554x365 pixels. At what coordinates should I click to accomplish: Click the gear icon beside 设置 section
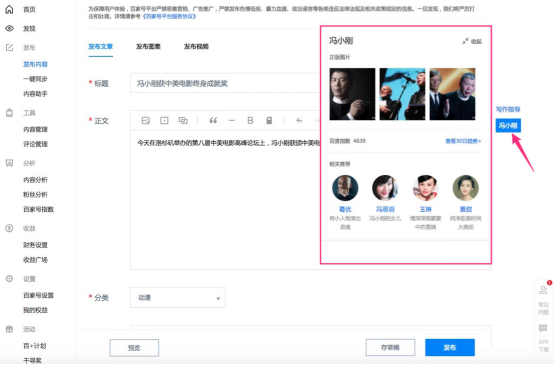pyautogui.click(x=10, y=279)
